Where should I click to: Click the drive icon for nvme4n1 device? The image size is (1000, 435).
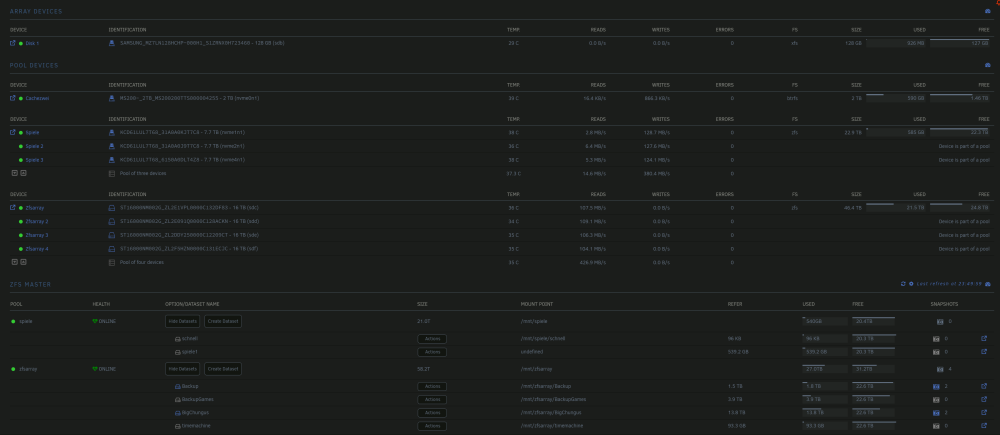[x=112, y=160]
